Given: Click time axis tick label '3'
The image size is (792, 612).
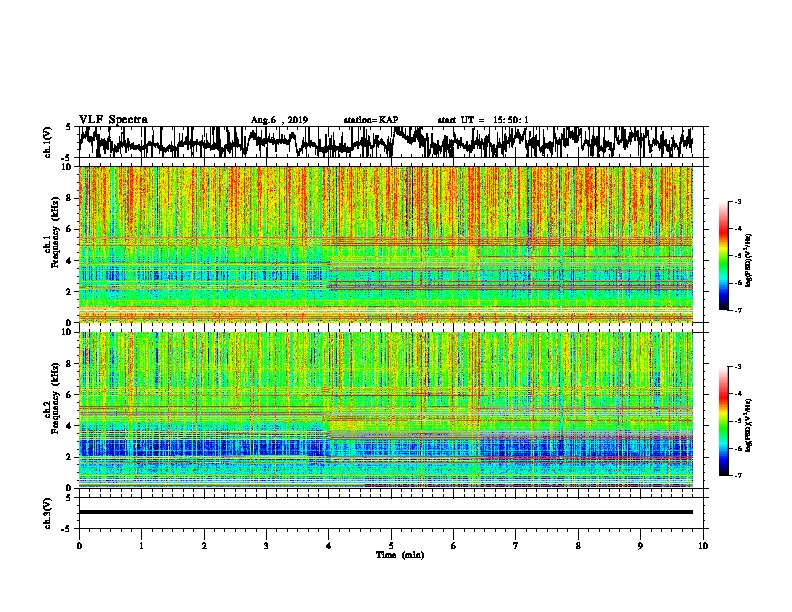Looking at the screenshot, I should (x=266, y=546).
